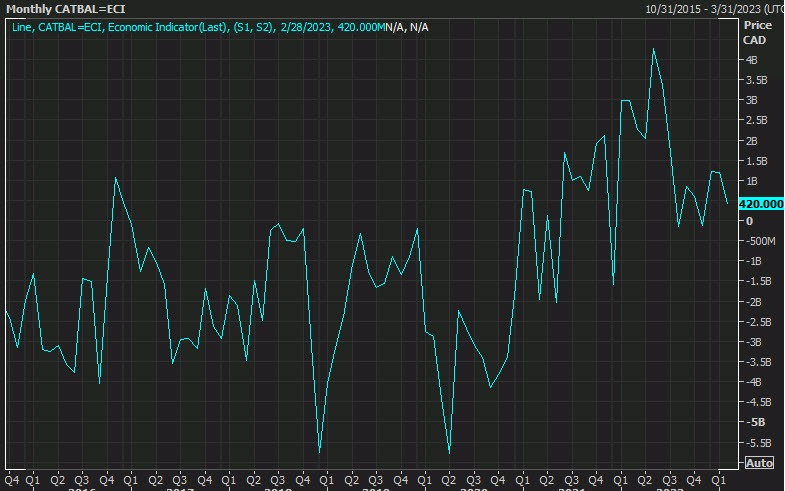Click the 4B label on price axis
Screen dimensions: 785x491
[751, 60]
